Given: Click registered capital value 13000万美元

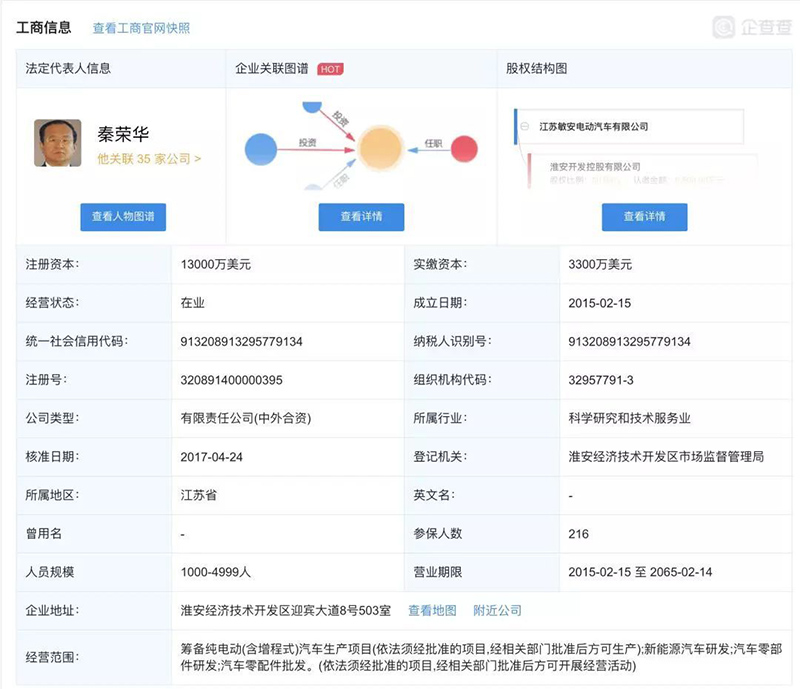Looking at the screenshot, I should 215,264.
